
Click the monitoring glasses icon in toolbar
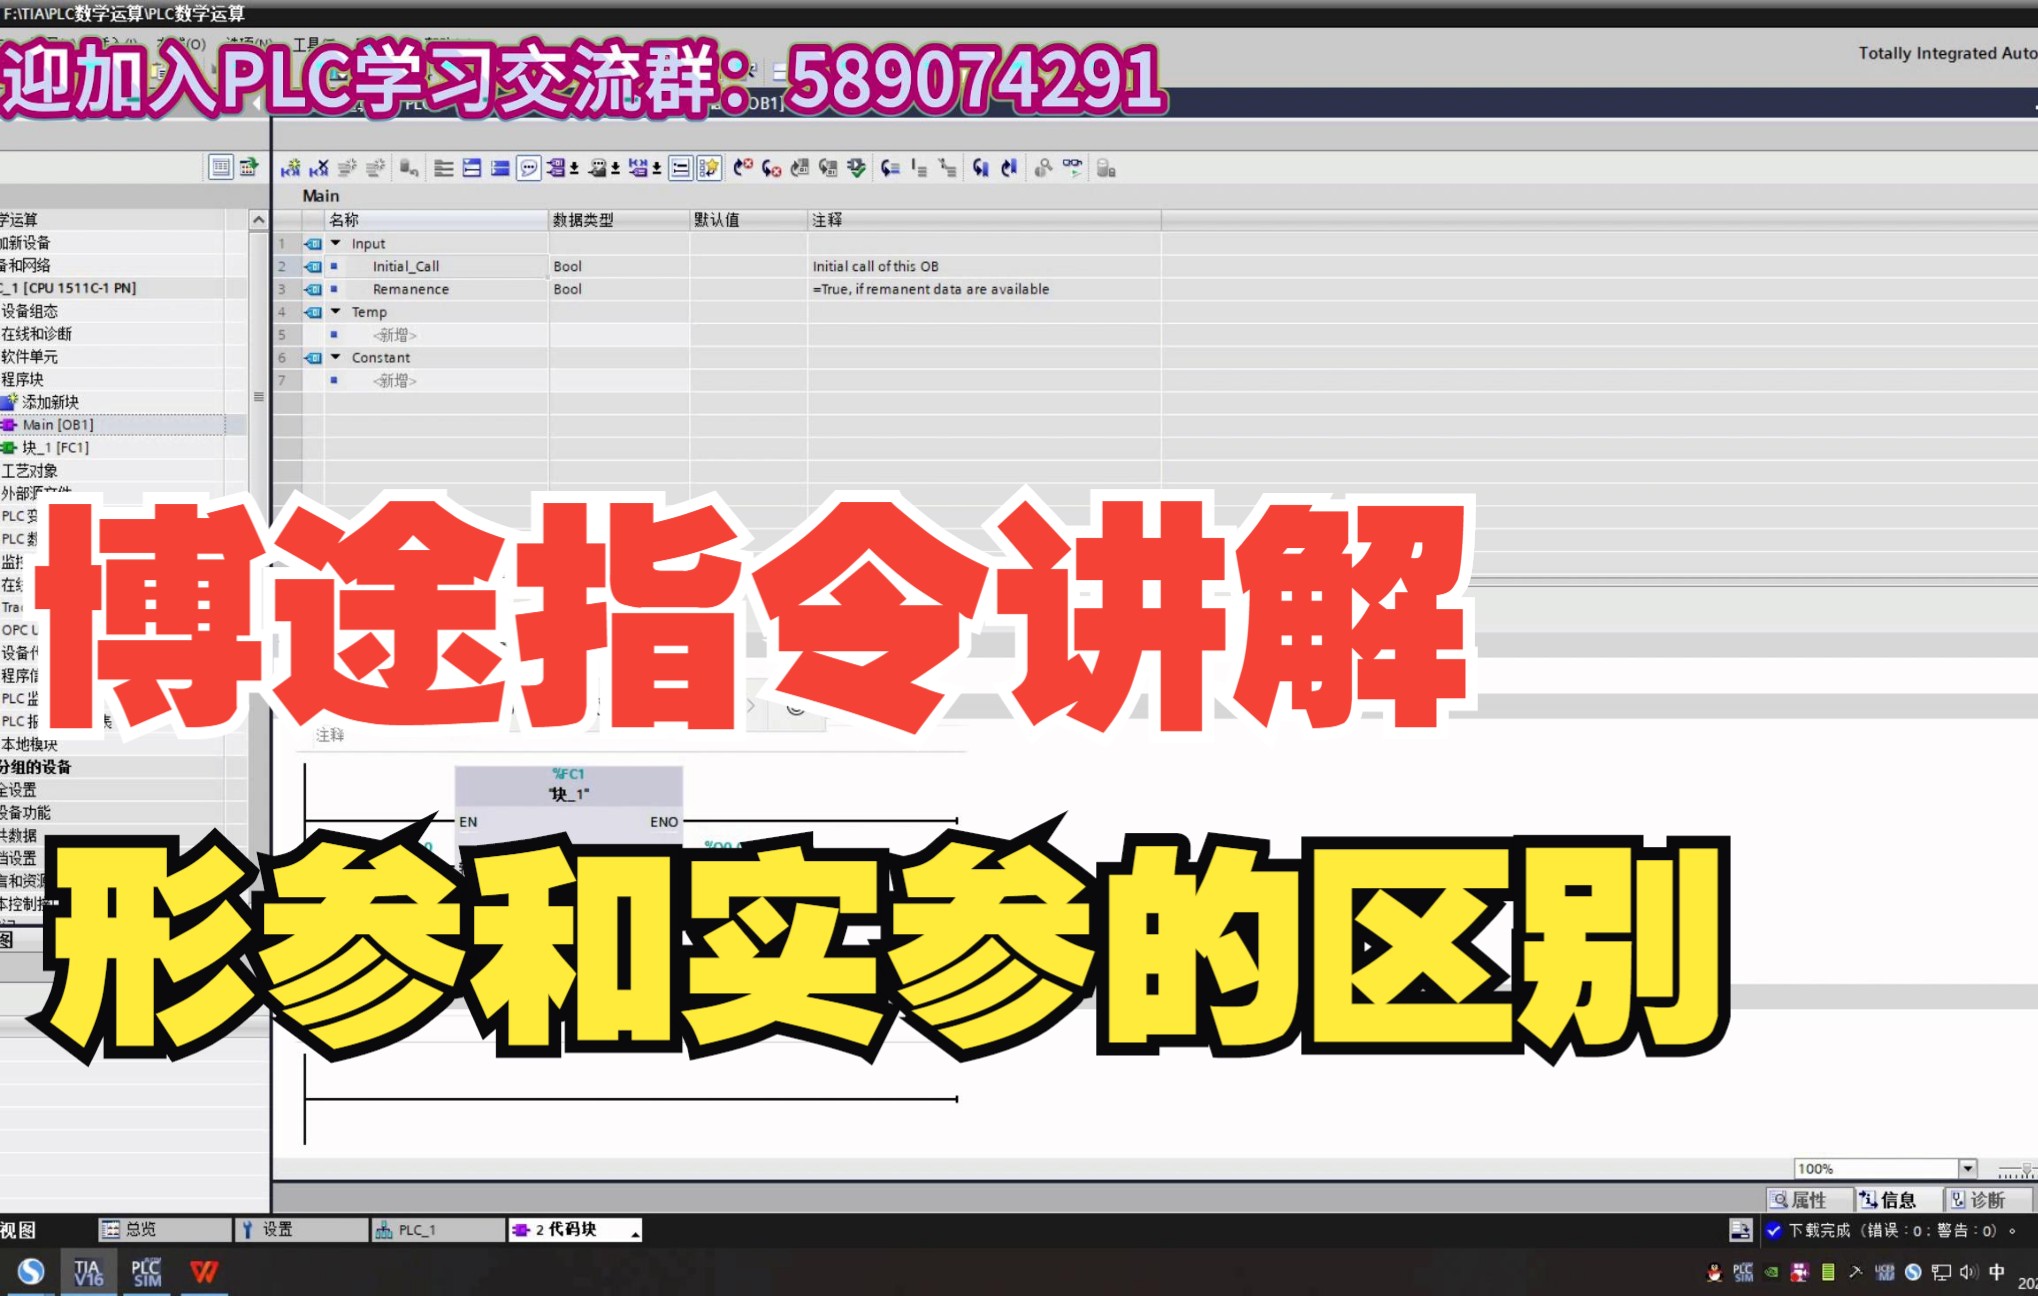[1072, 167]
